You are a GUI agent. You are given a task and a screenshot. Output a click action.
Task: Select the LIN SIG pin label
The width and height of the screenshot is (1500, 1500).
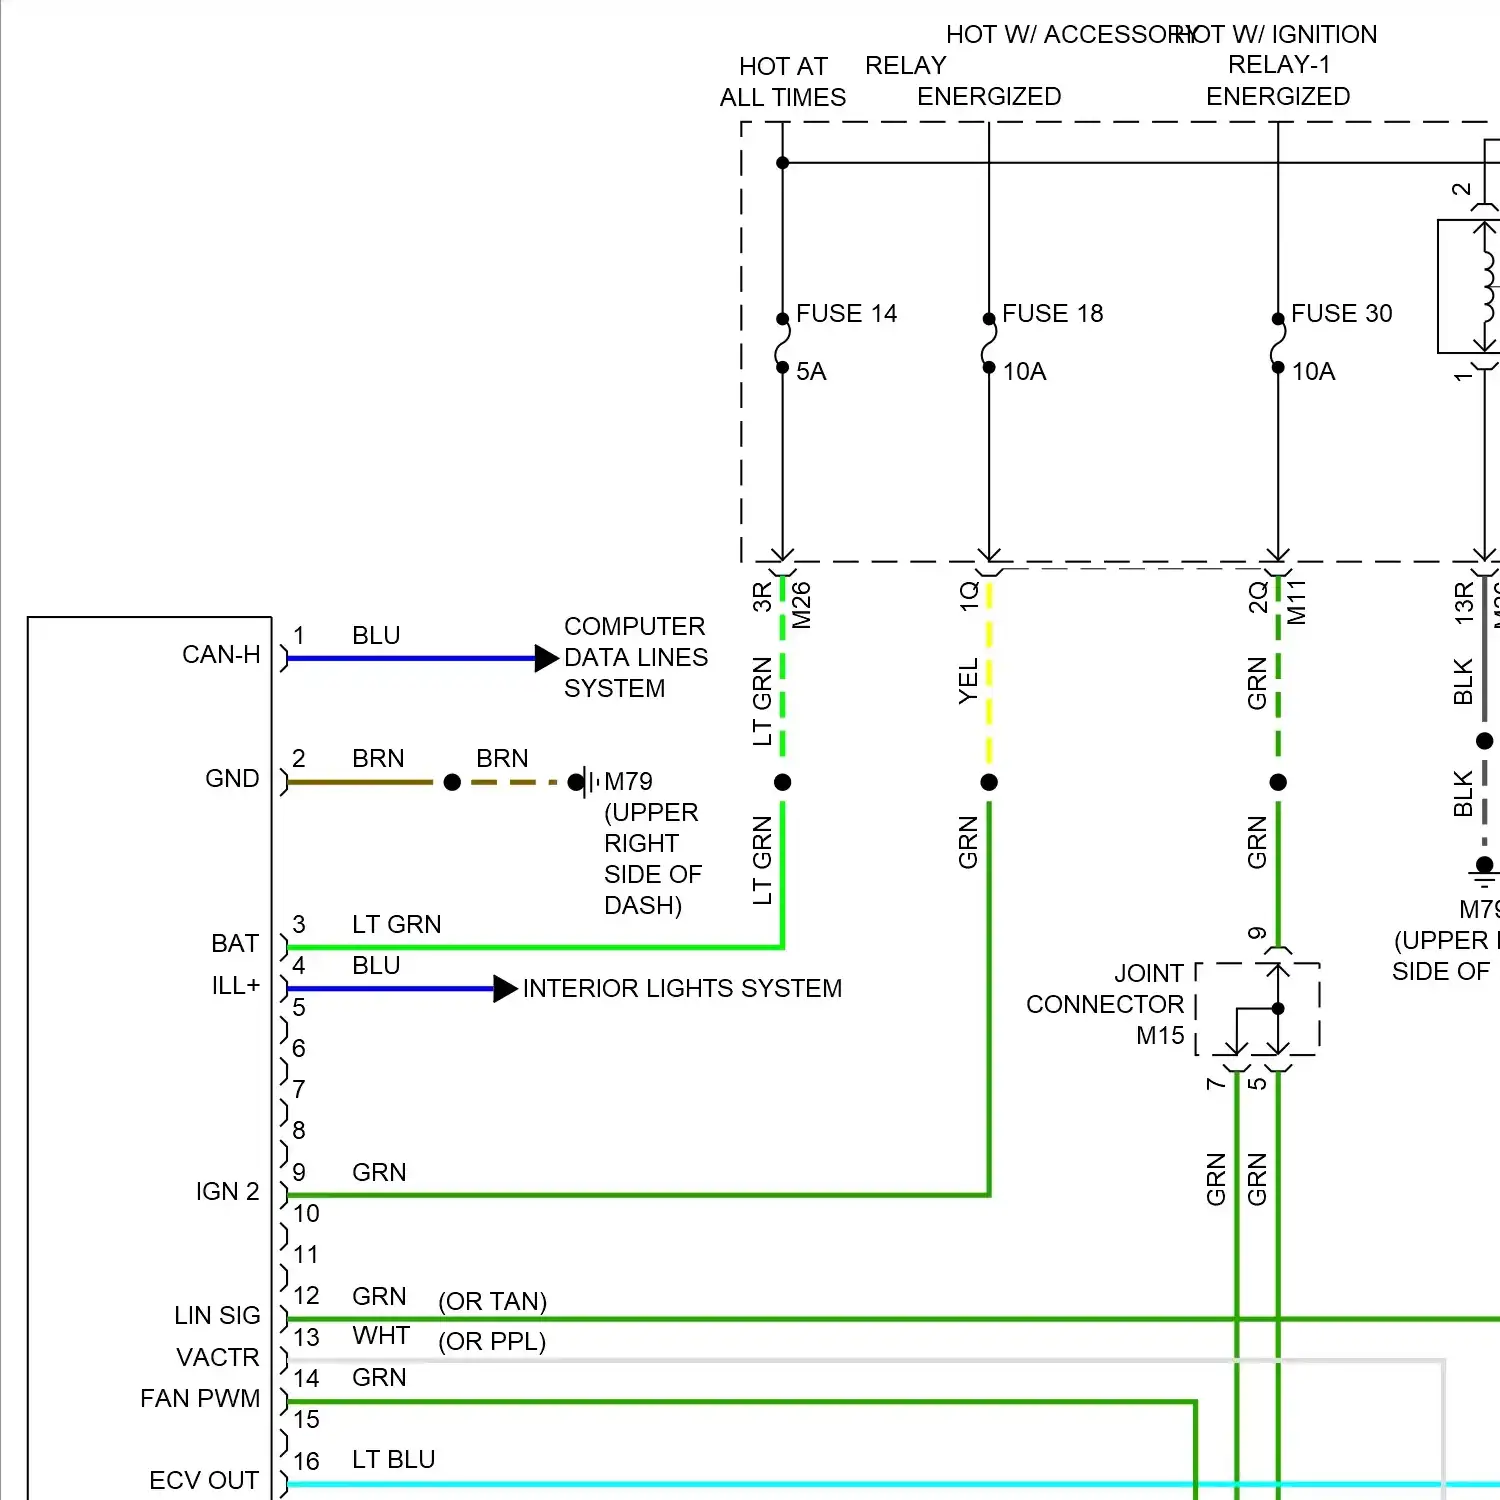click(x=217, y=1316)
